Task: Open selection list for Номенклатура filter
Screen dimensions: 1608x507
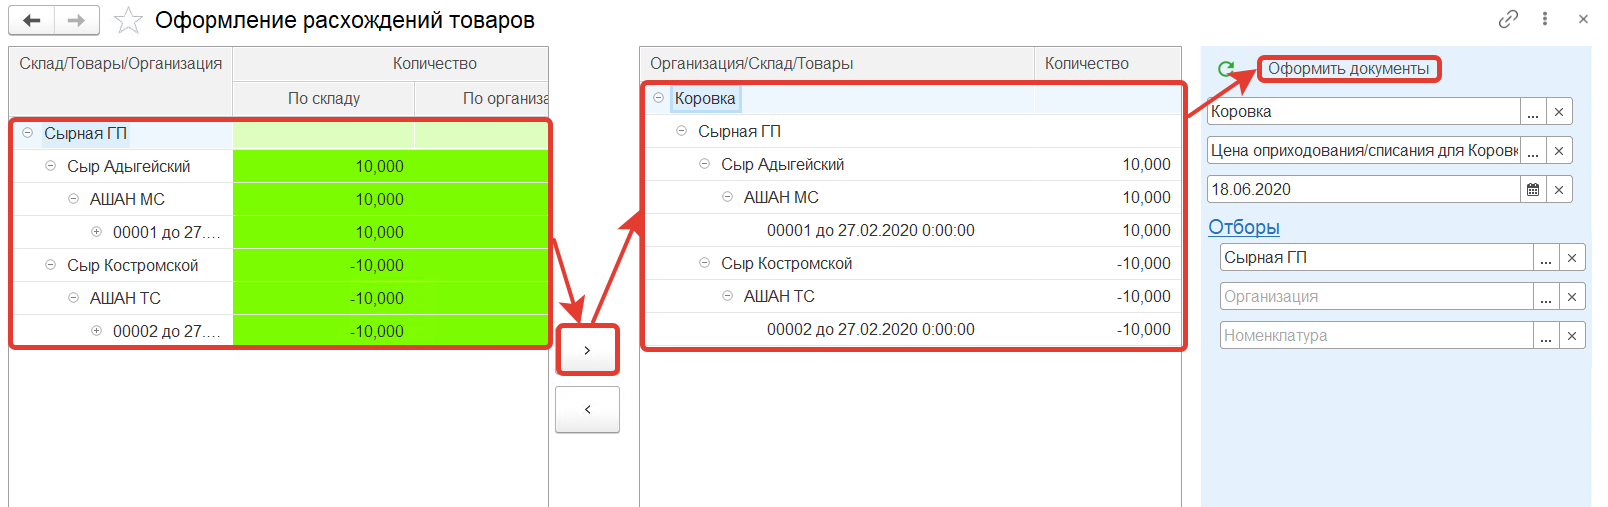Action: [x=1546, y=336]
